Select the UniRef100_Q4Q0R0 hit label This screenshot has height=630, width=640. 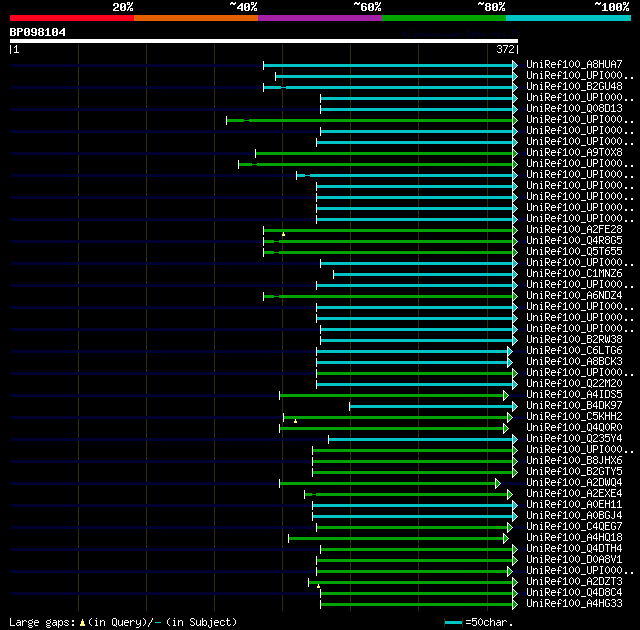click(574, 428)
